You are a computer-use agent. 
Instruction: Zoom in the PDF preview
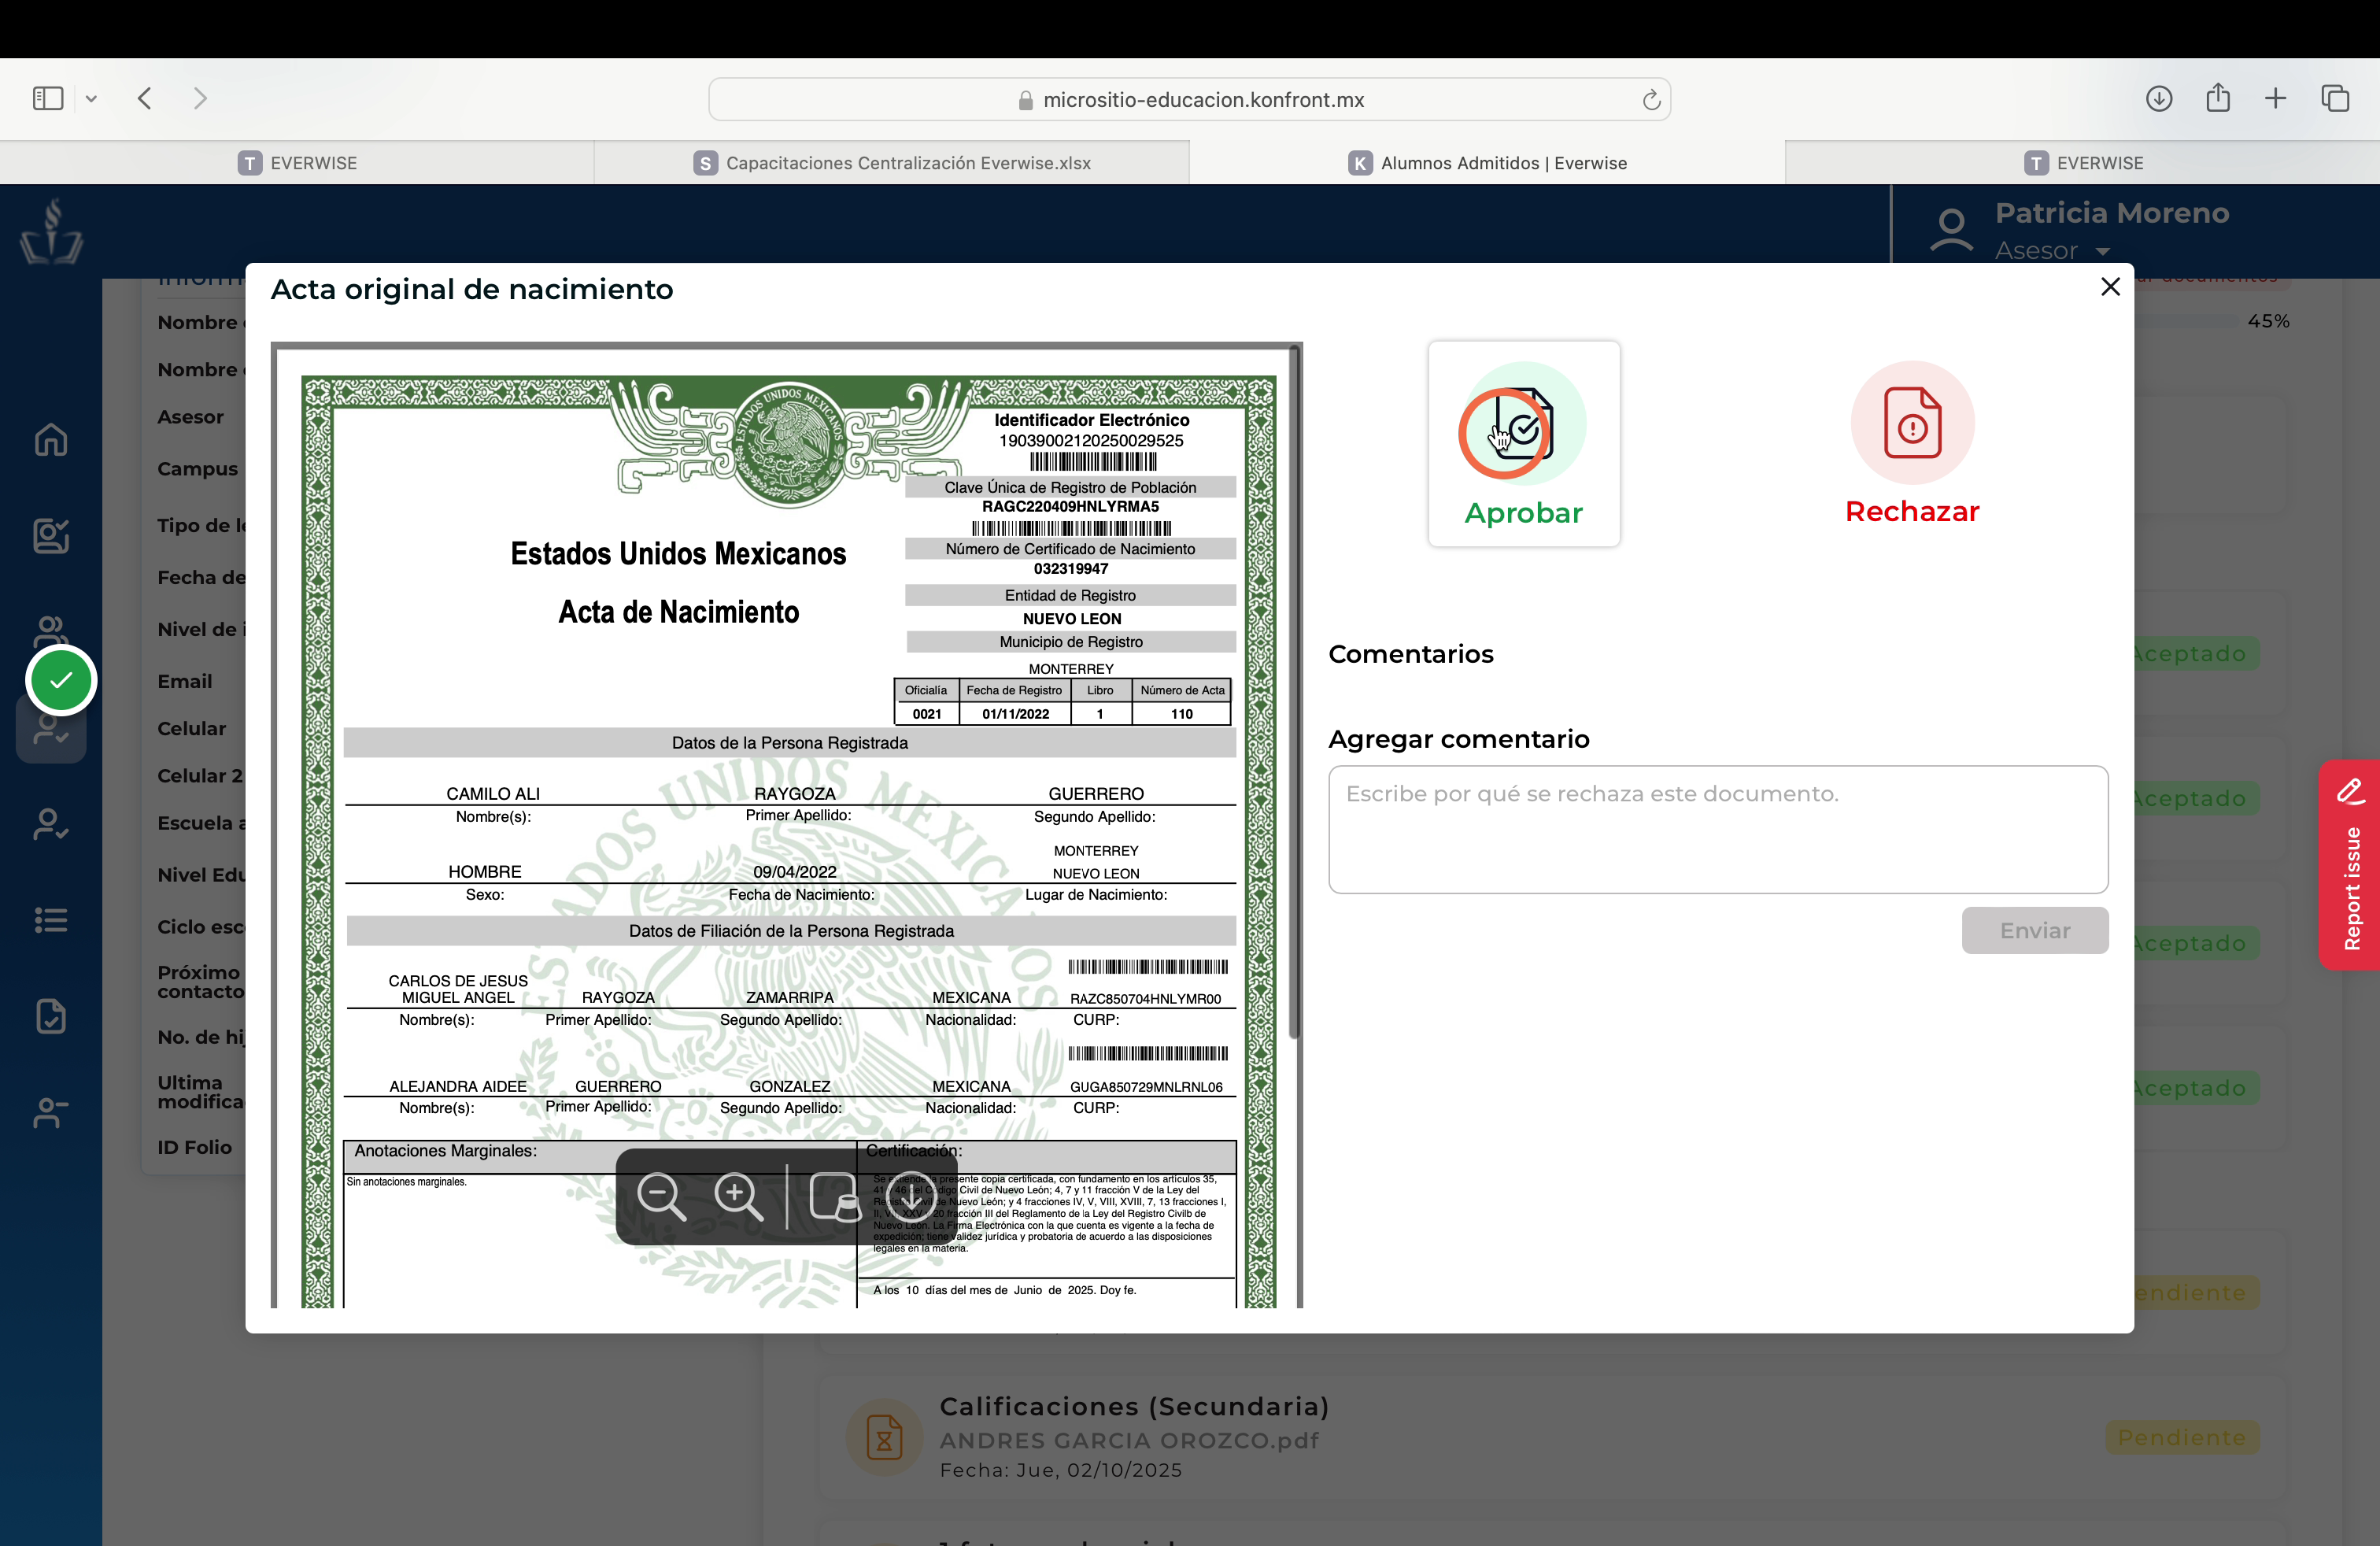click(739, 1196)
